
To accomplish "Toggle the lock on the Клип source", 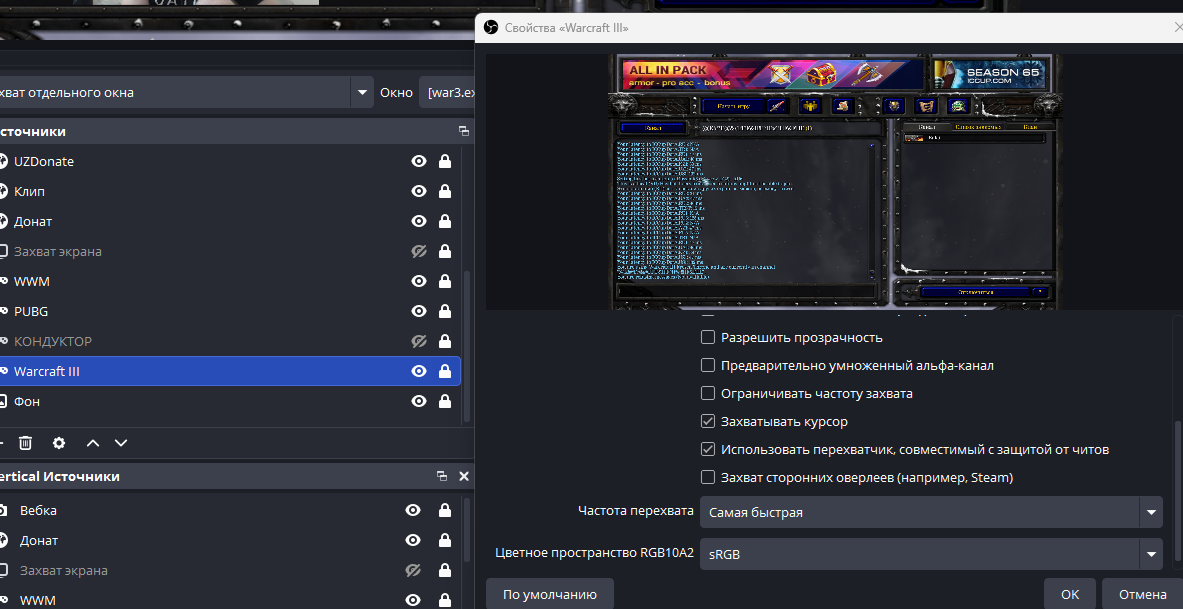I will click(x=445, y=192).
